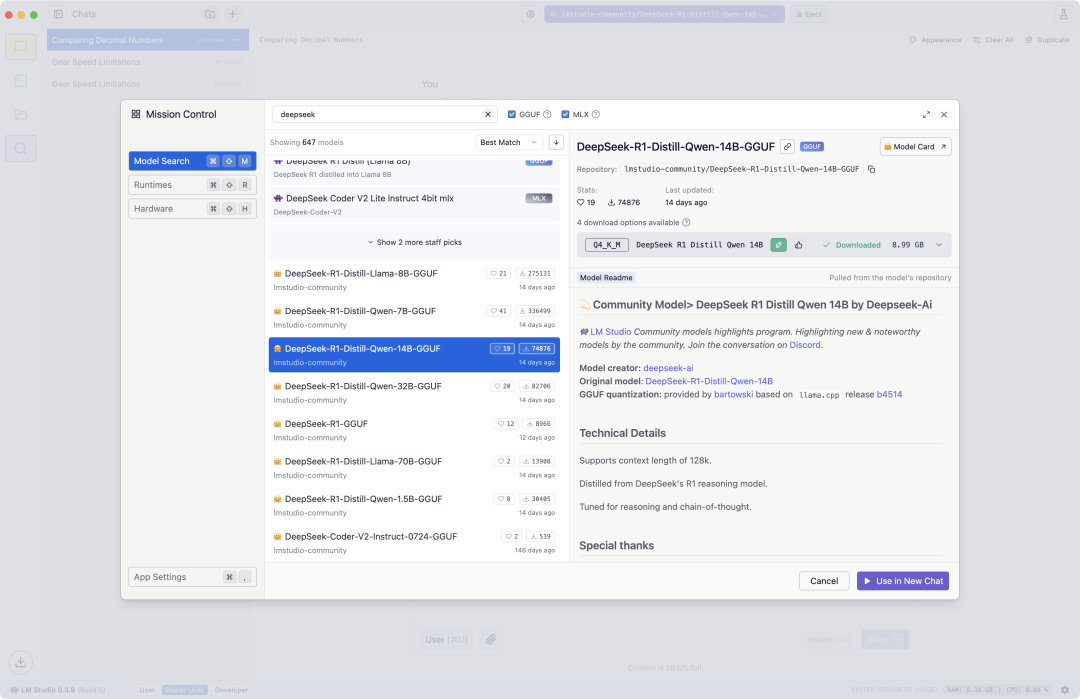Click Clear All in the chat toolbar
1080x699 pixels.
point(993,40)
